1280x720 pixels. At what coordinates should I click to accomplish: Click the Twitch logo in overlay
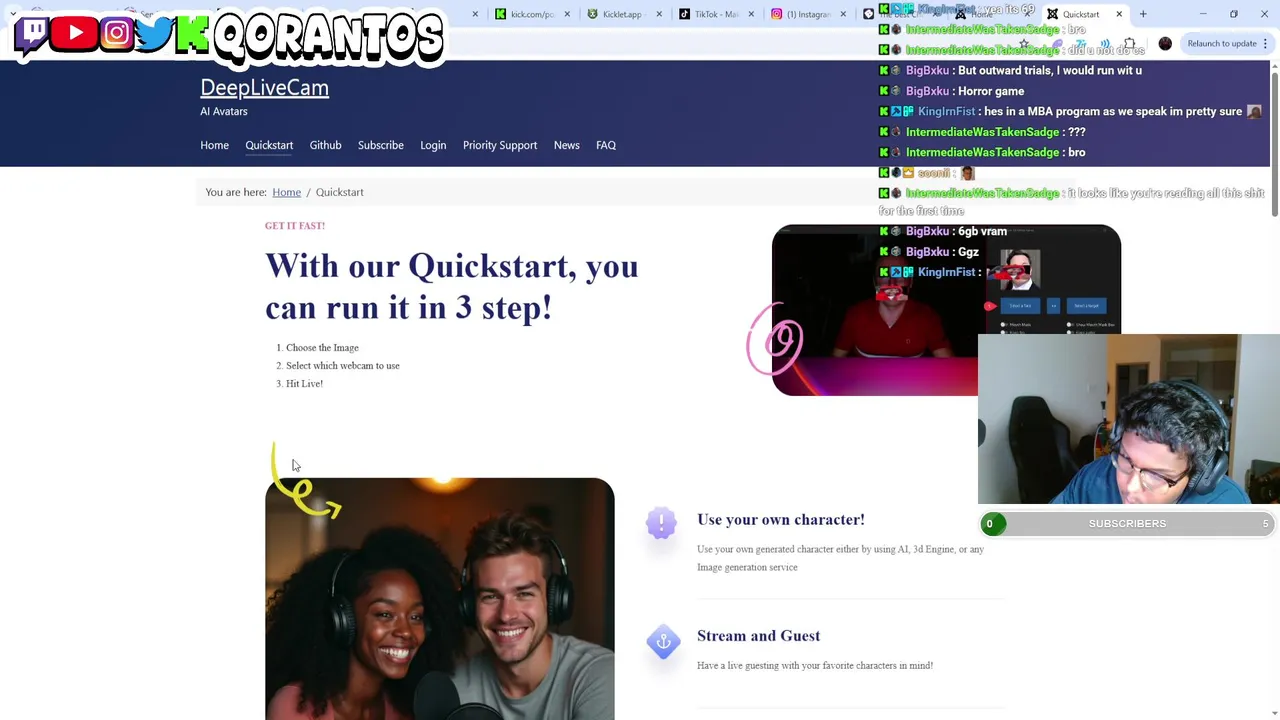coord(33,34)
